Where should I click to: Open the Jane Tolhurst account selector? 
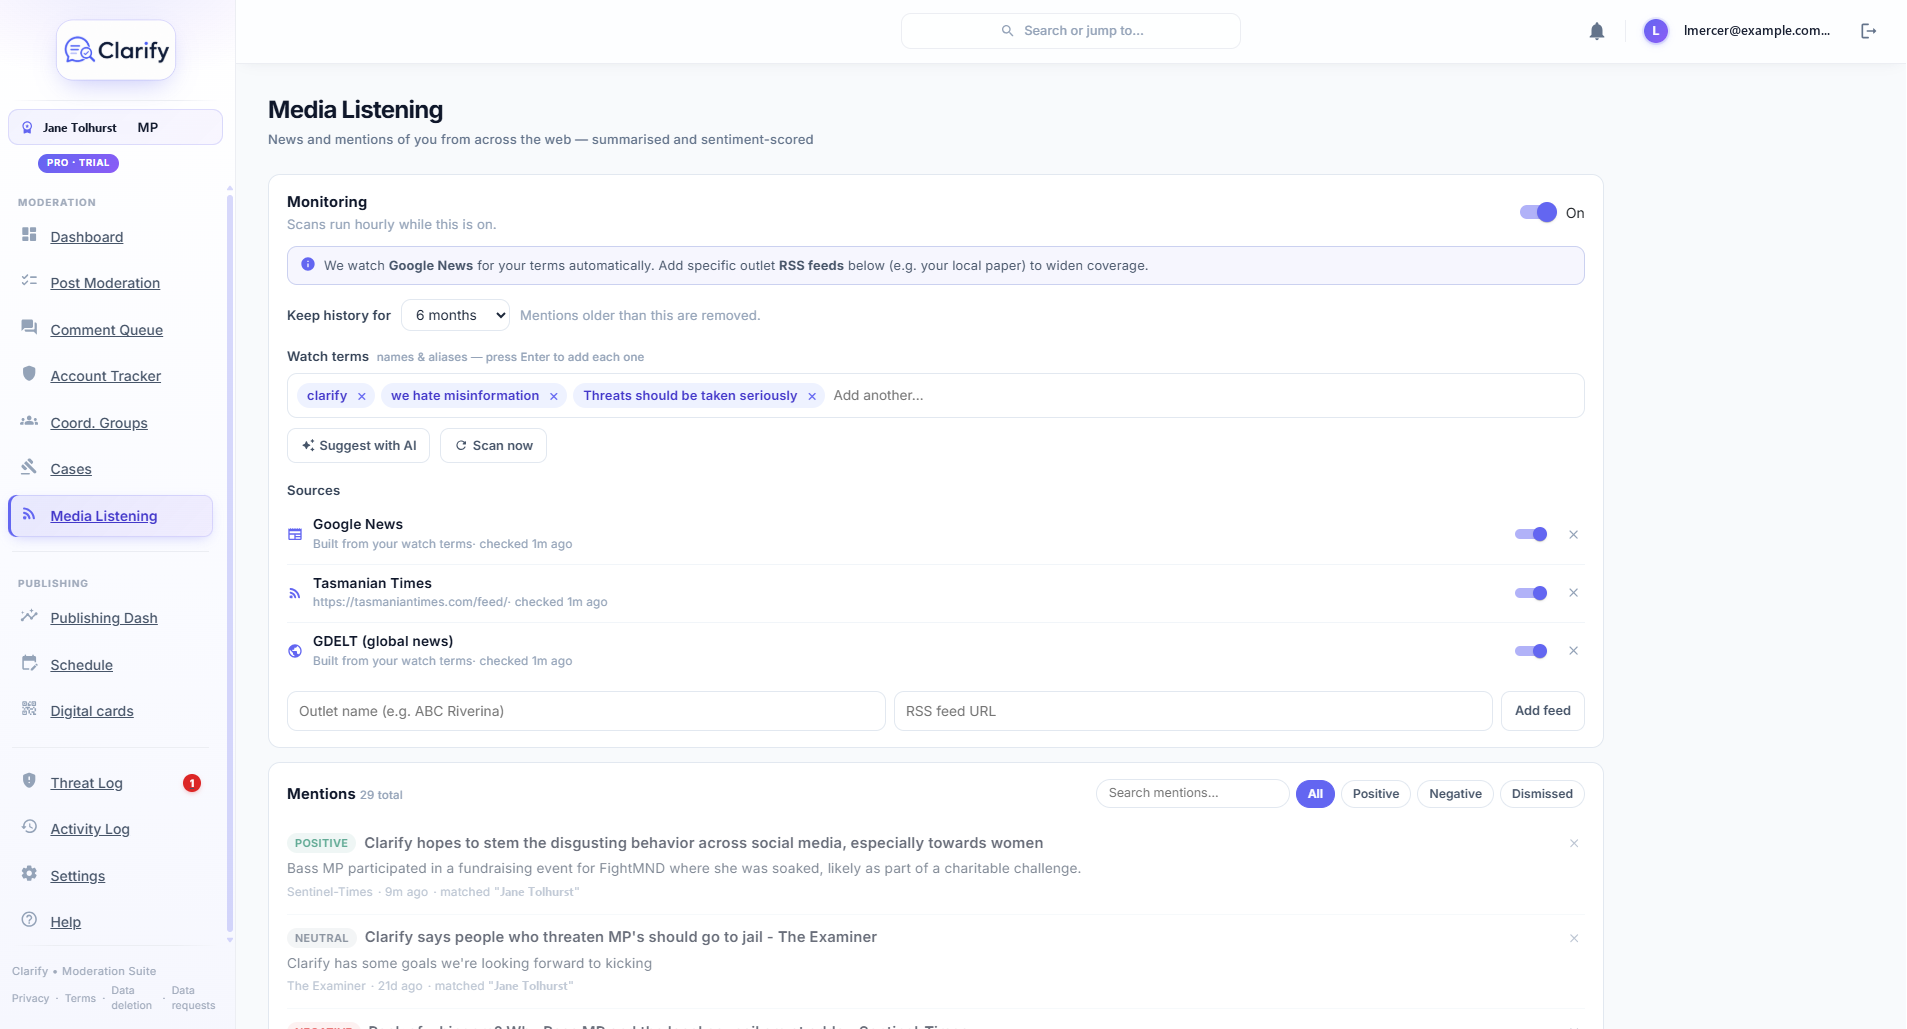115,127
